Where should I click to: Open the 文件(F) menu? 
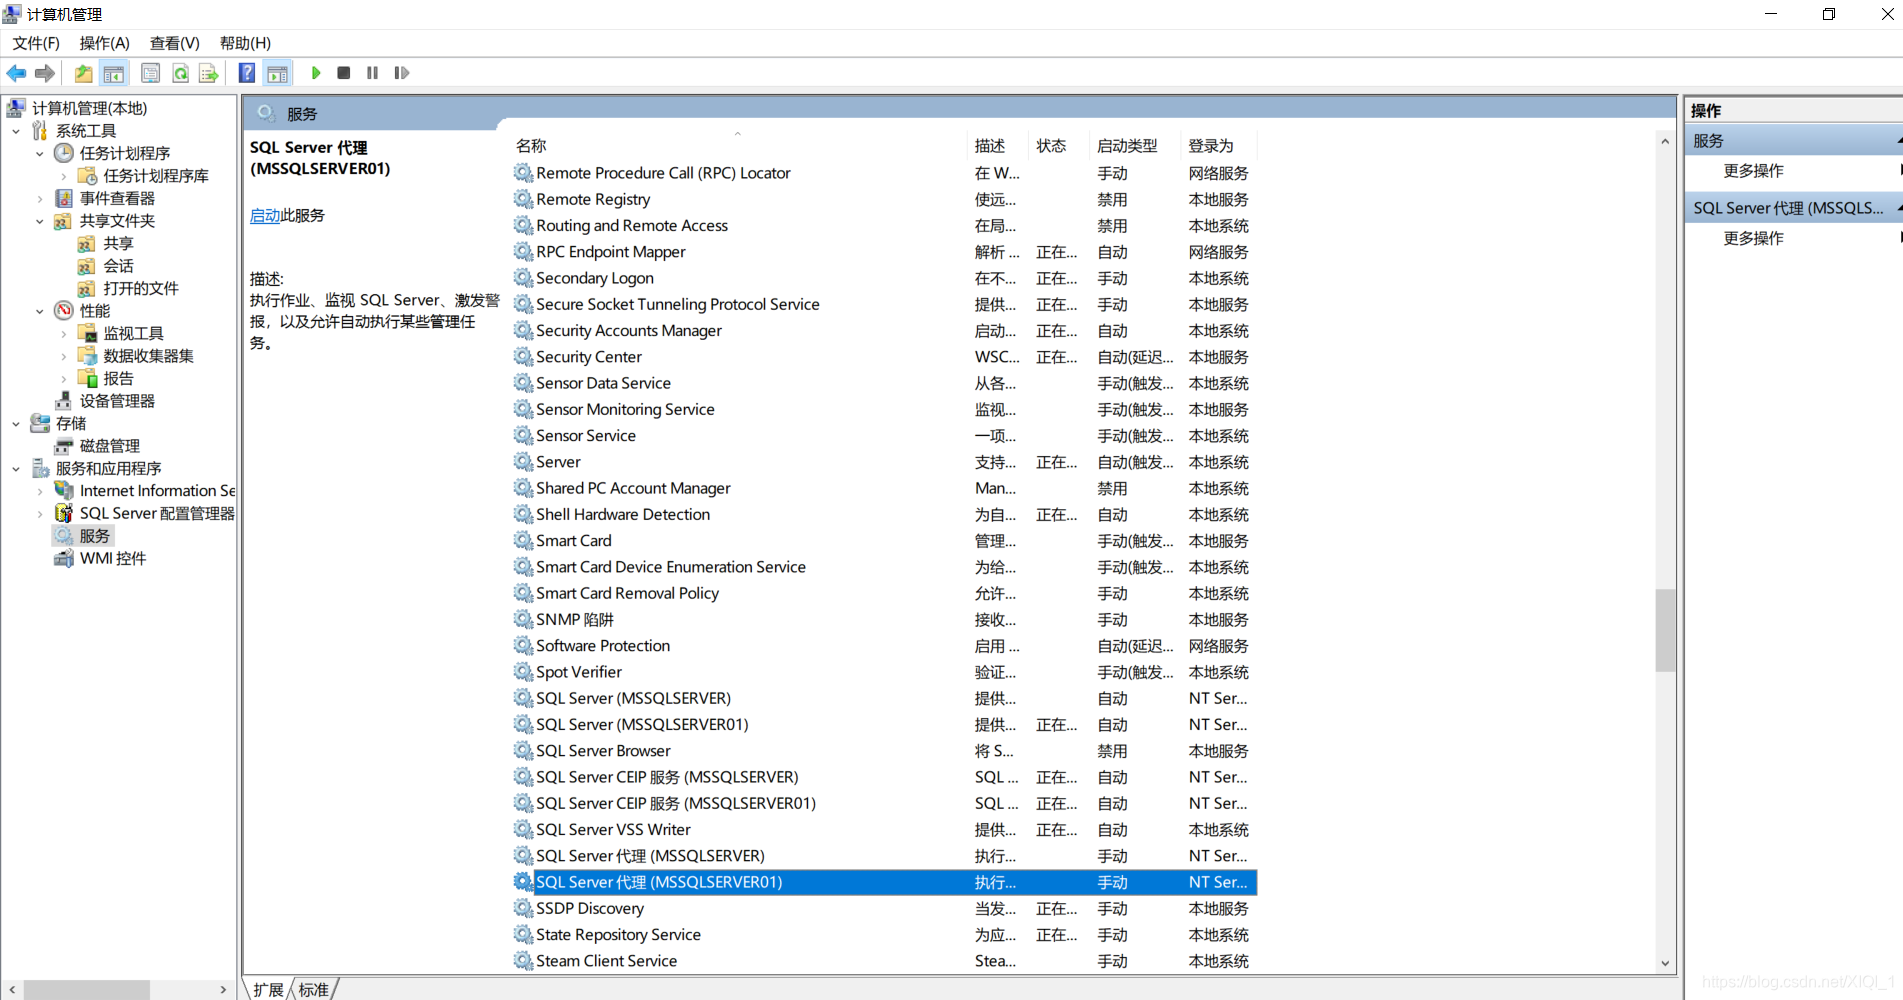click(x=36, y=43)
